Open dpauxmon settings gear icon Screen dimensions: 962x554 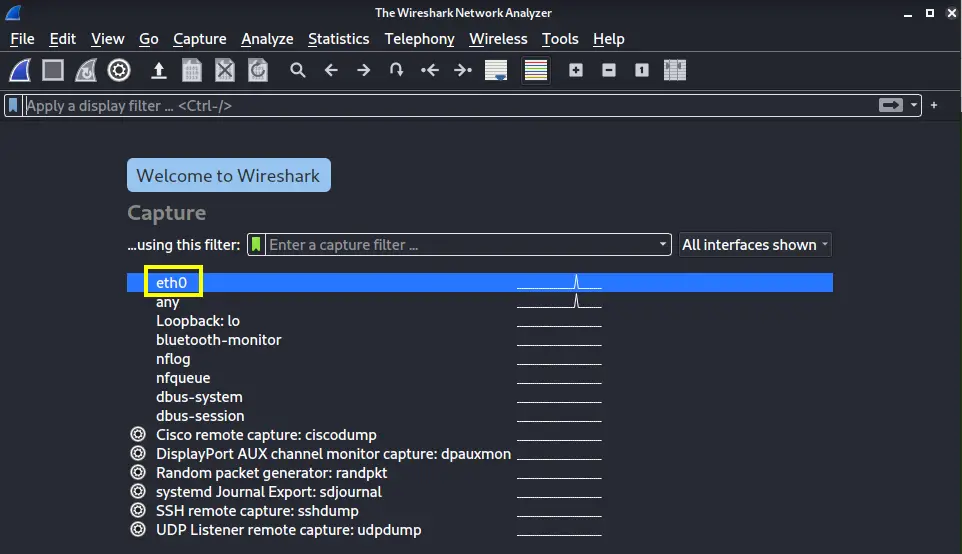[138, 453]
